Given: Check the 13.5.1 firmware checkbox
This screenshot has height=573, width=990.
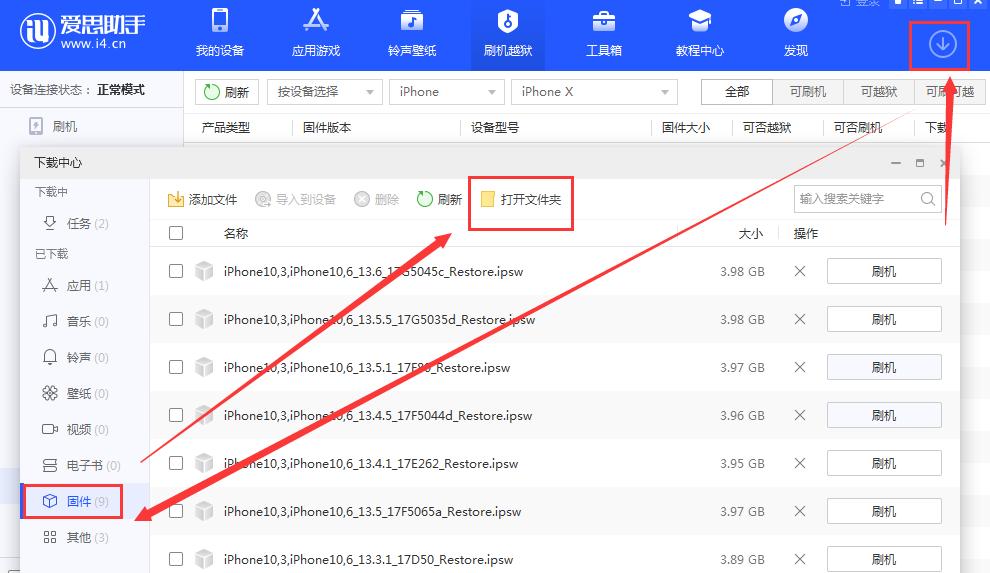Looking at the screenshot, I should [x=176, y=367].
